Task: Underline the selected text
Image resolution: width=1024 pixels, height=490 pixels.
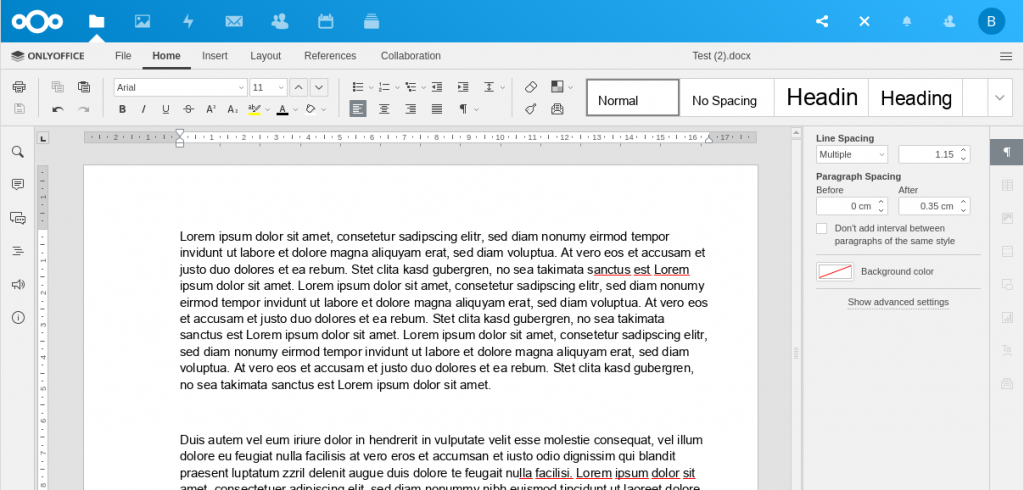Action: 166,109
